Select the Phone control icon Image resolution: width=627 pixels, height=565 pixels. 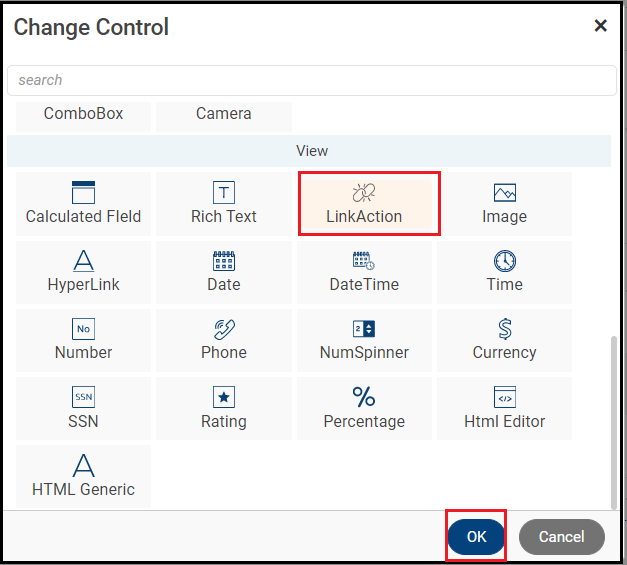(x=224, y=329)
